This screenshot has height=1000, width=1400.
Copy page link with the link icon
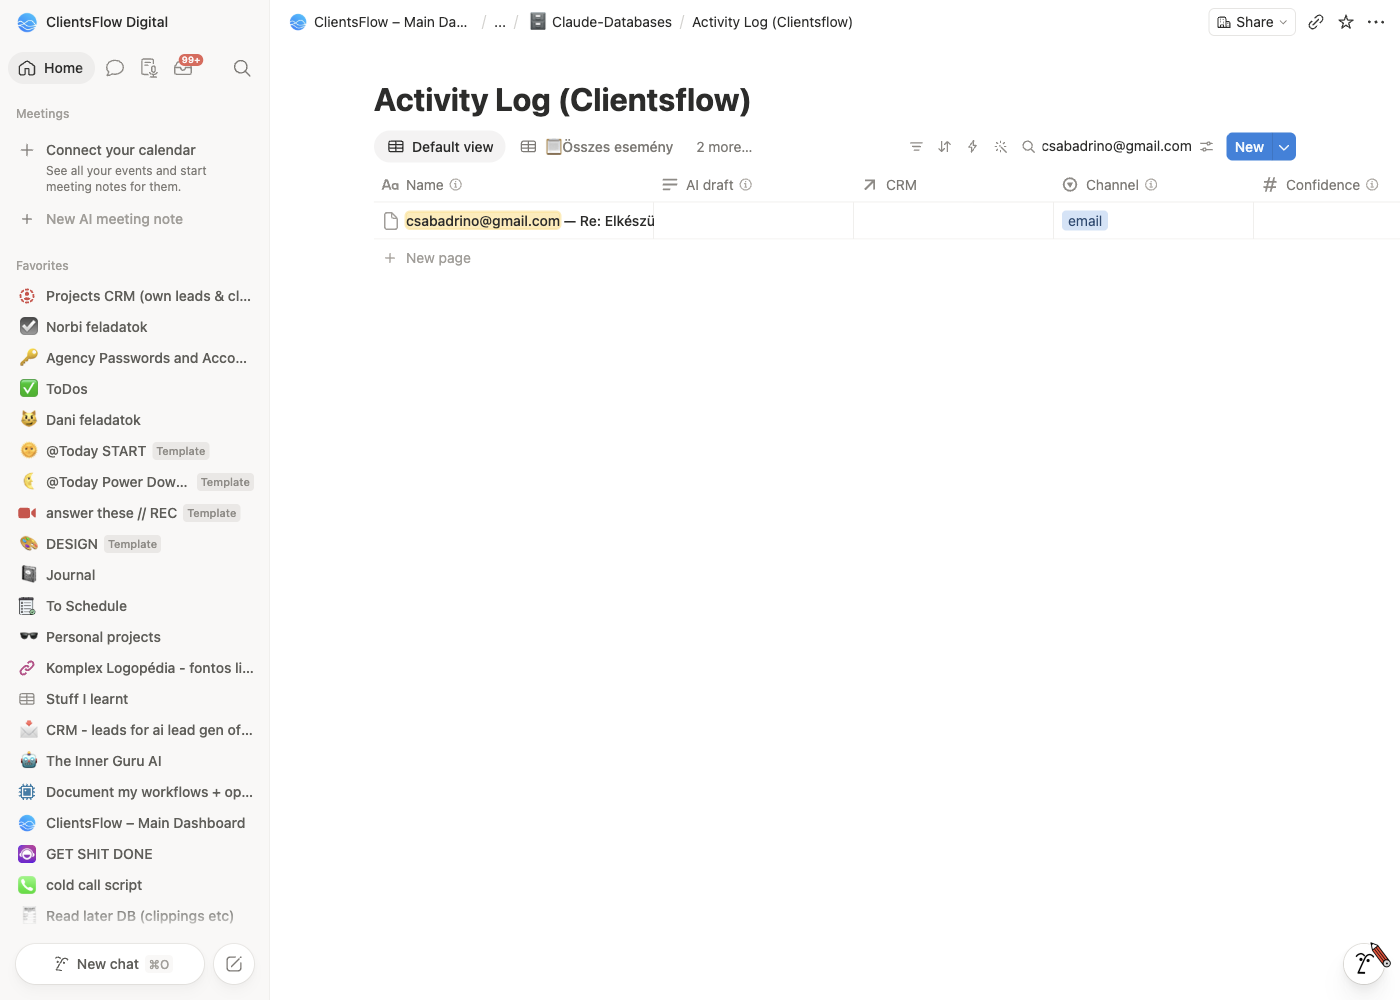(1316, 22)
